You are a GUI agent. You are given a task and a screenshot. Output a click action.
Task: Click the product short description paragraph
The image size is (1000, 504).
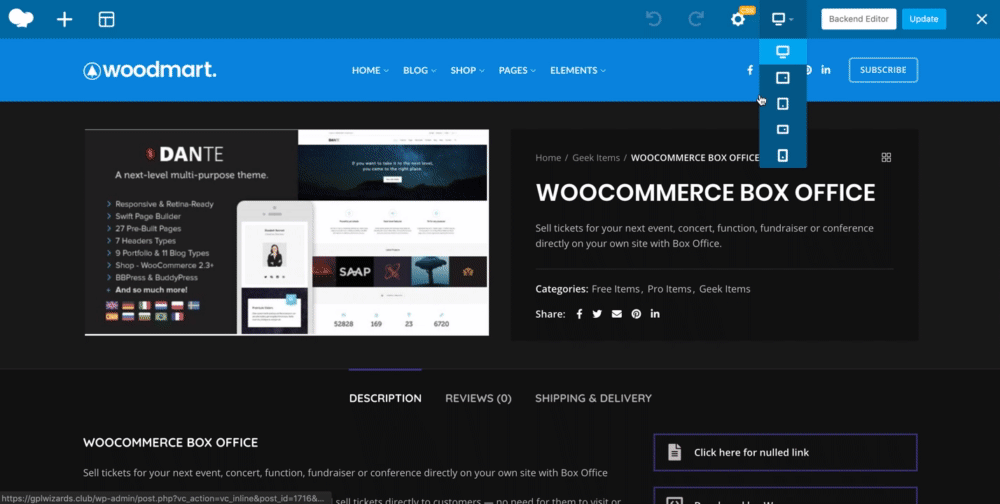tap(705, 235)
